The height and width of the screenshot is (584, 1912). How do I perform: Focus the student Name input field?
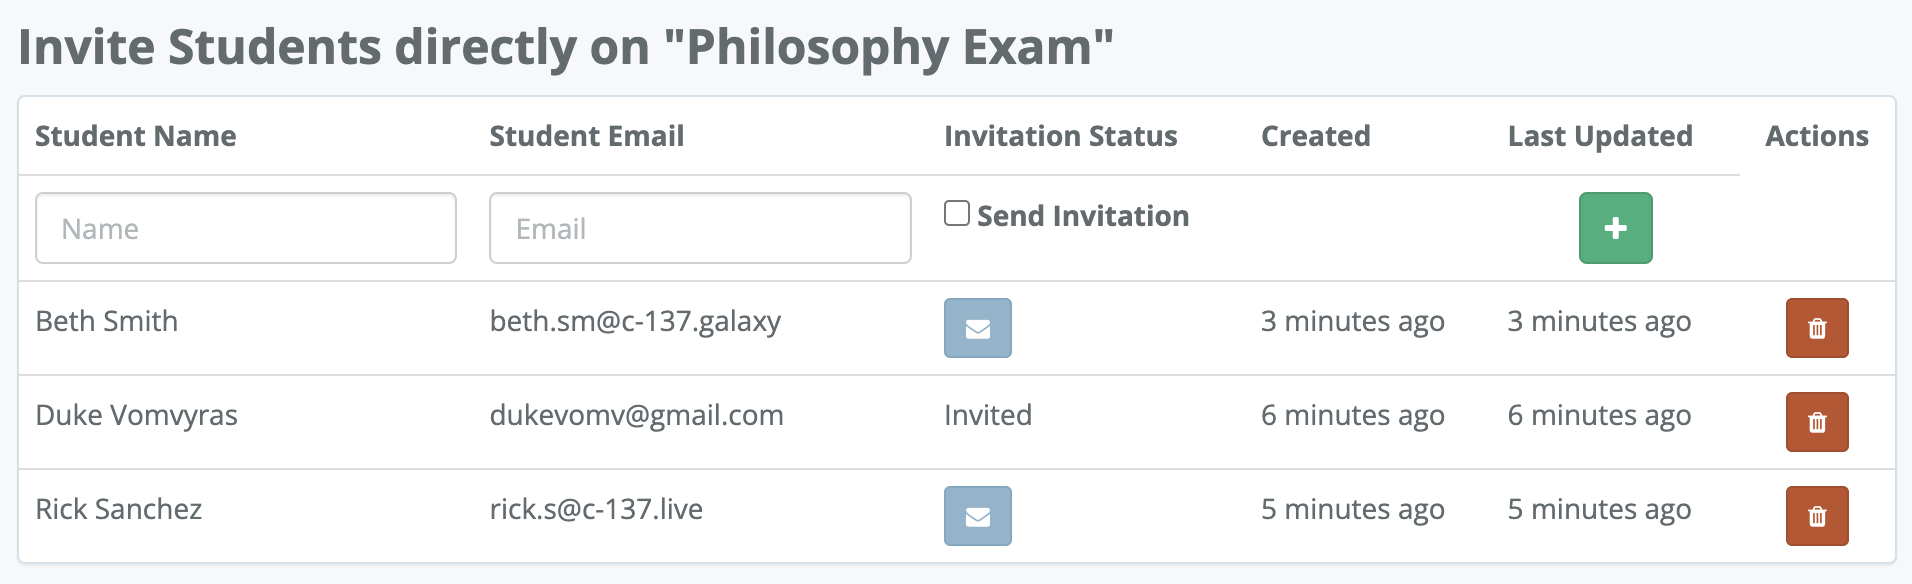246,228
